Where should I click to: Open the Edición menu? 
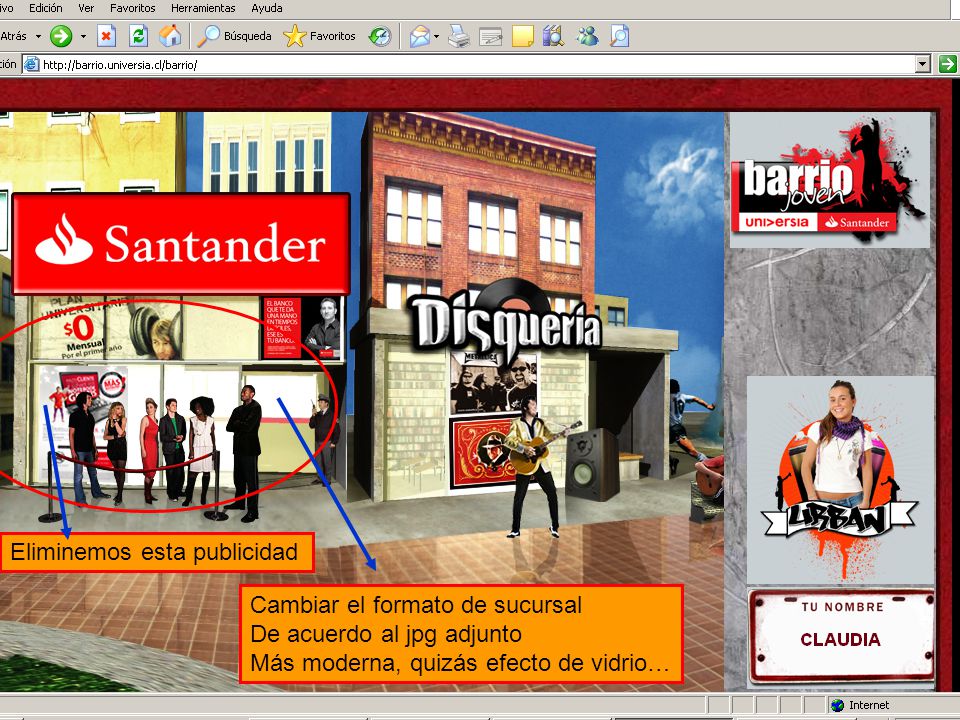pos(46,8)
